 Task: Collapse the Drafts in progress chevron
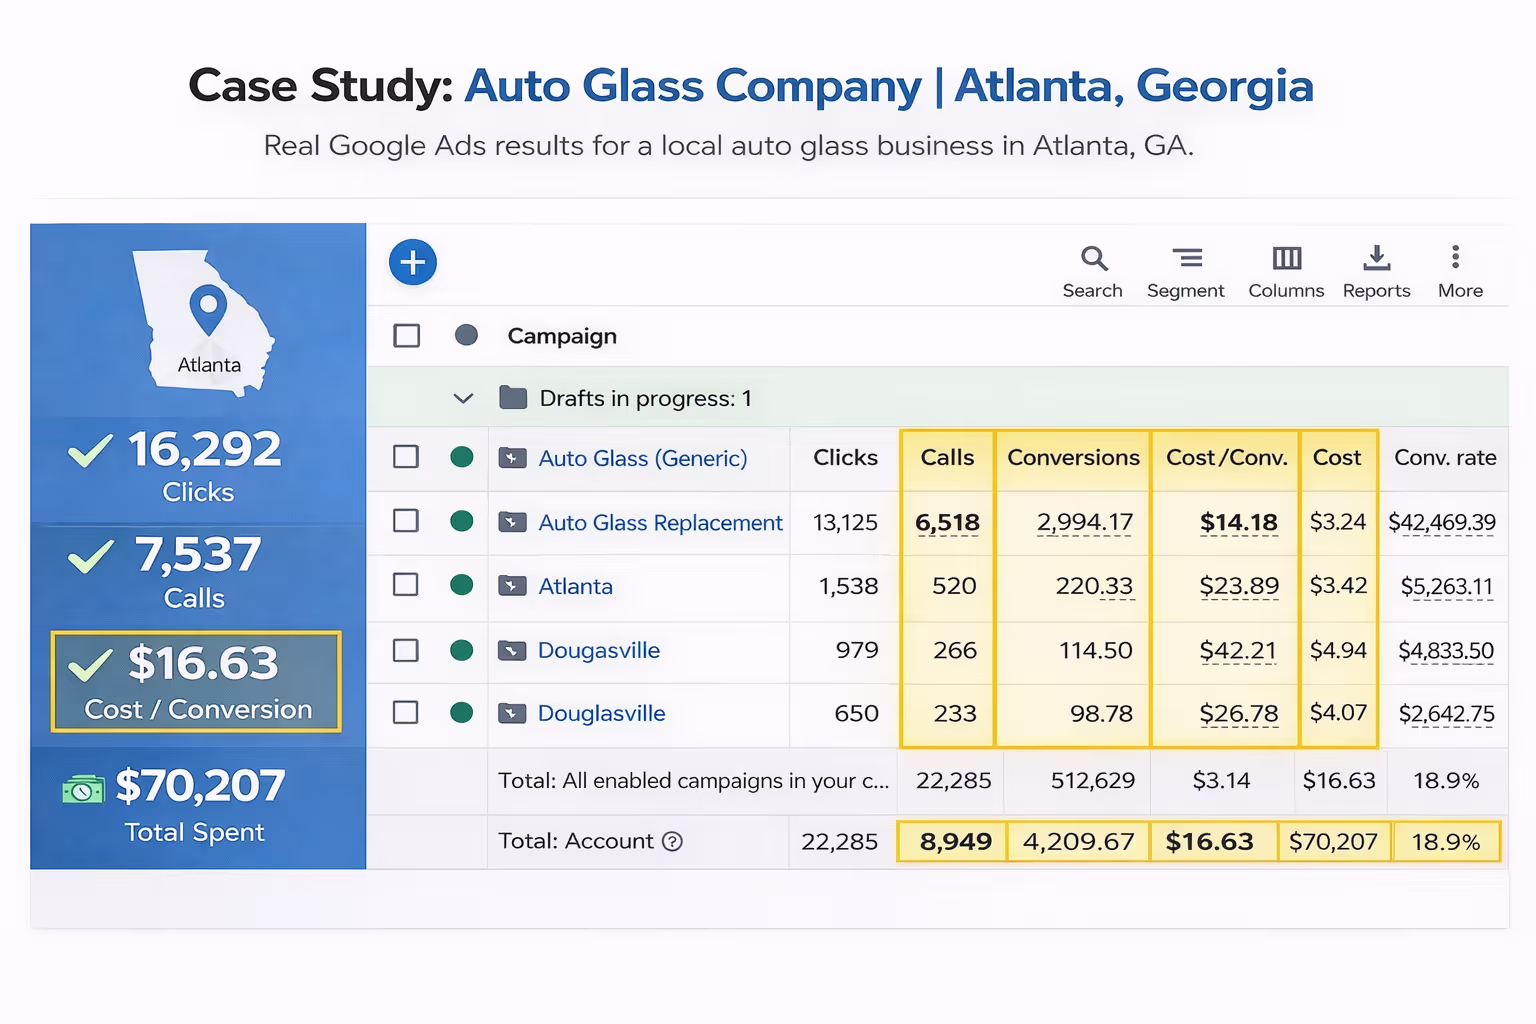pyautogui.click(x=462, y=399)
